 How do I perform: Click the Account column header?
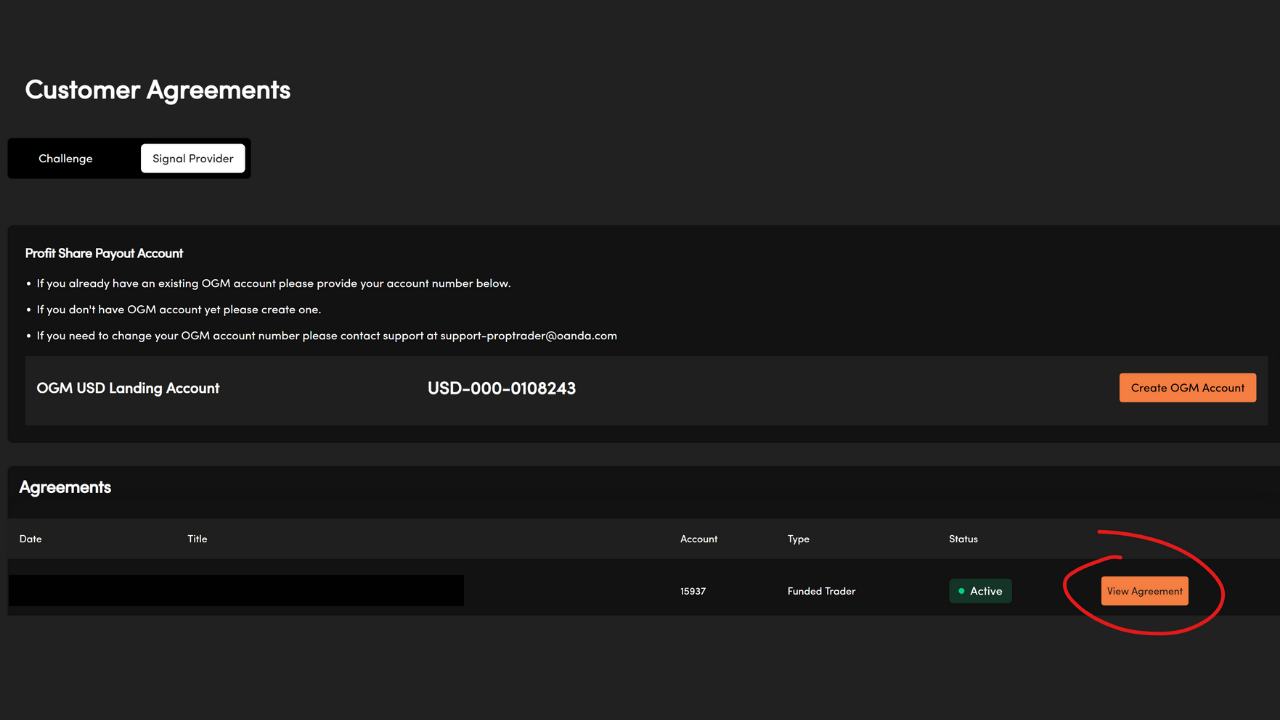click(x=699, y=539)
